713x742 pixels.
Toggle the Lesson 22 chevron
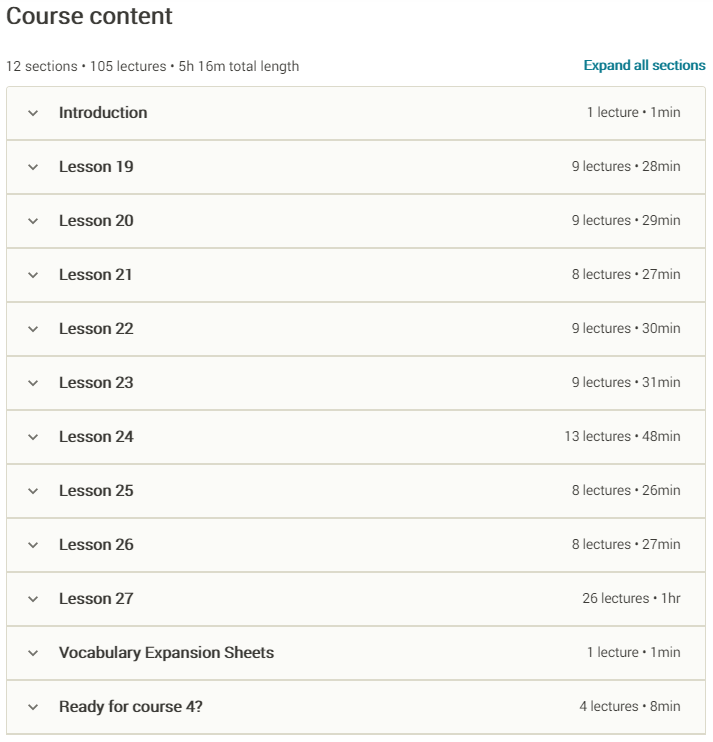tap(33, 329)
